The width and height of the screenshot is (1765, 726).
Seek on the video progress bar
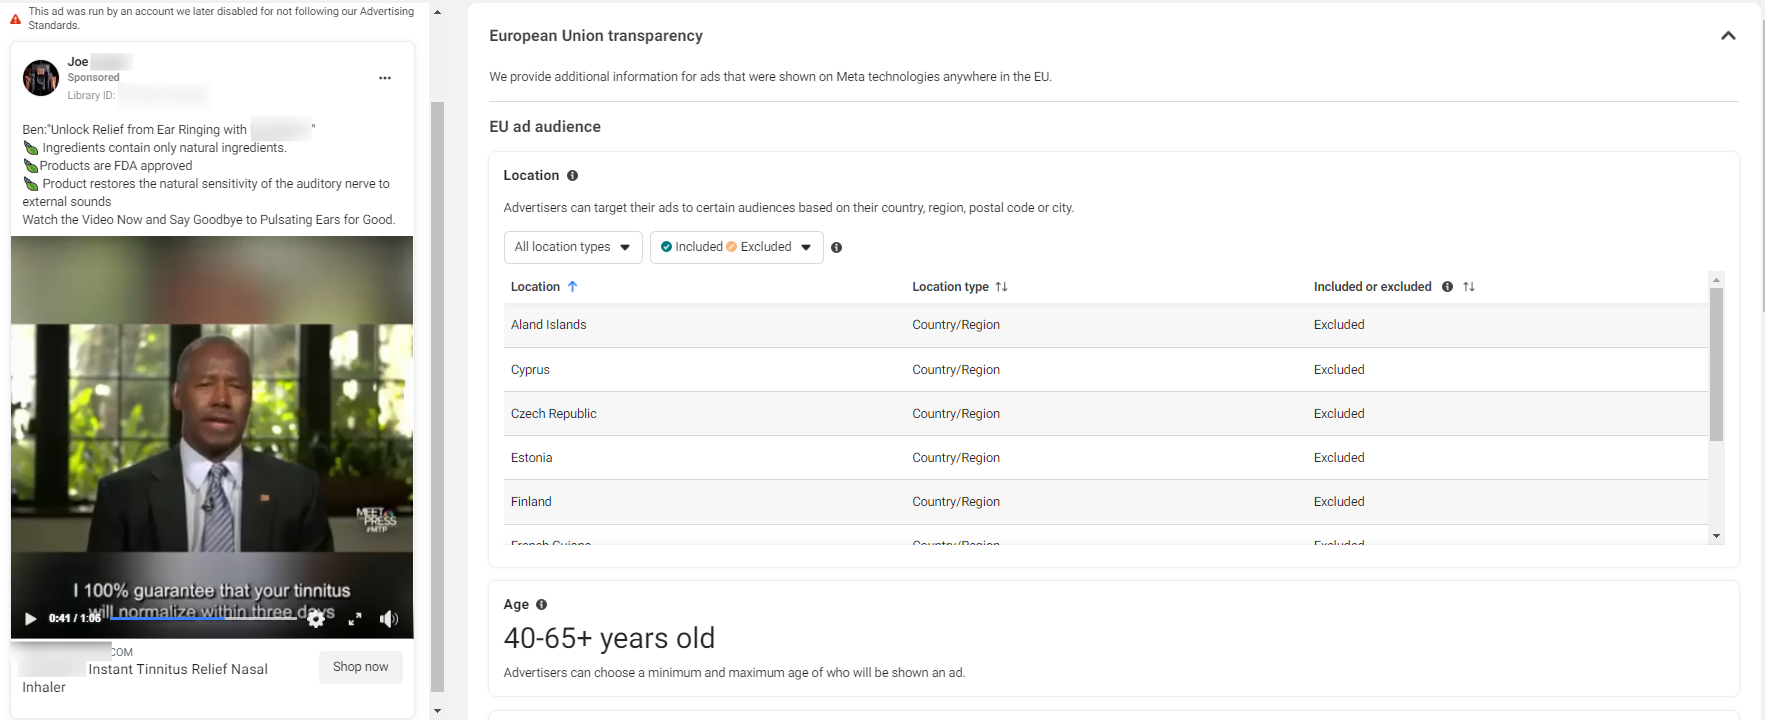pos(203,619)
